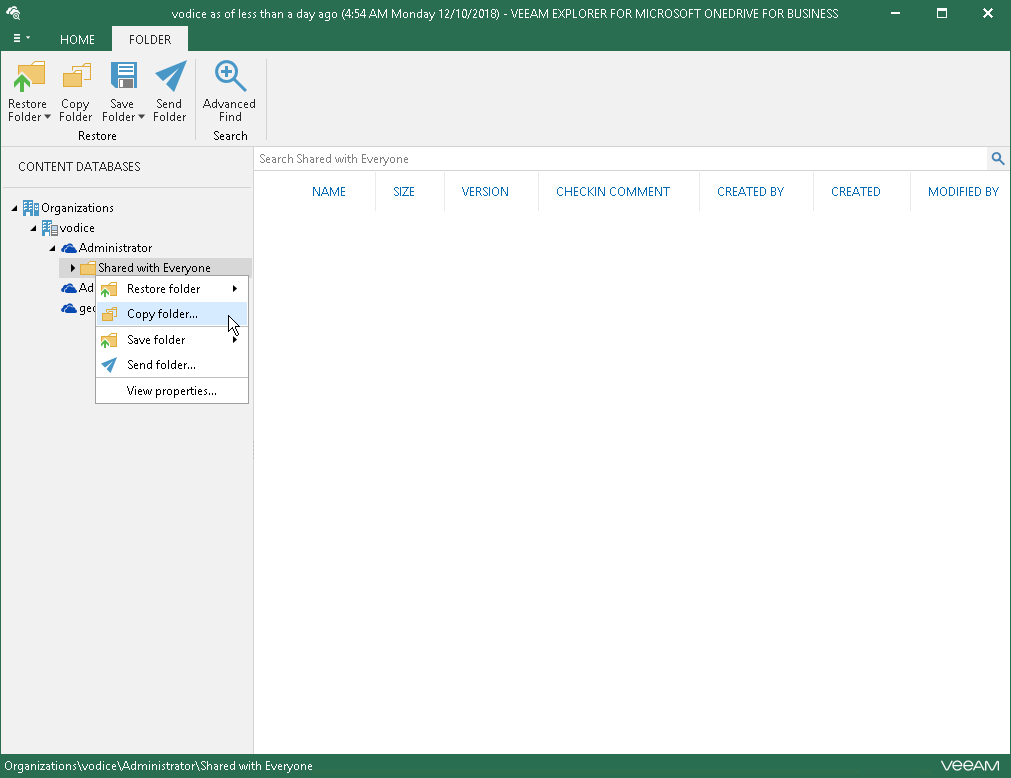Screen dimensions: 1011x778
Task: Select the Organizations tree label
Action: click(x=77, y=208)
